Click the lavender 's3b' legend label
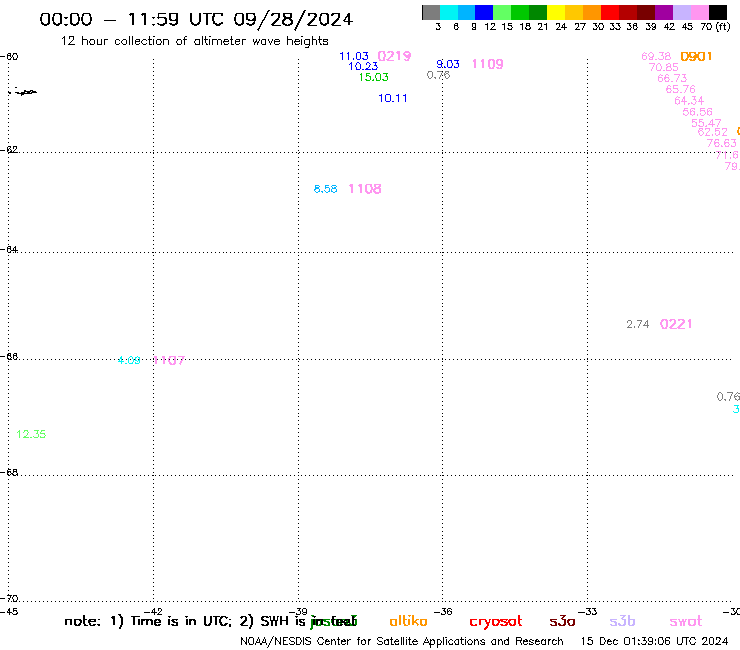This screenshot has height=650, width=740. [x=622, y=621]
